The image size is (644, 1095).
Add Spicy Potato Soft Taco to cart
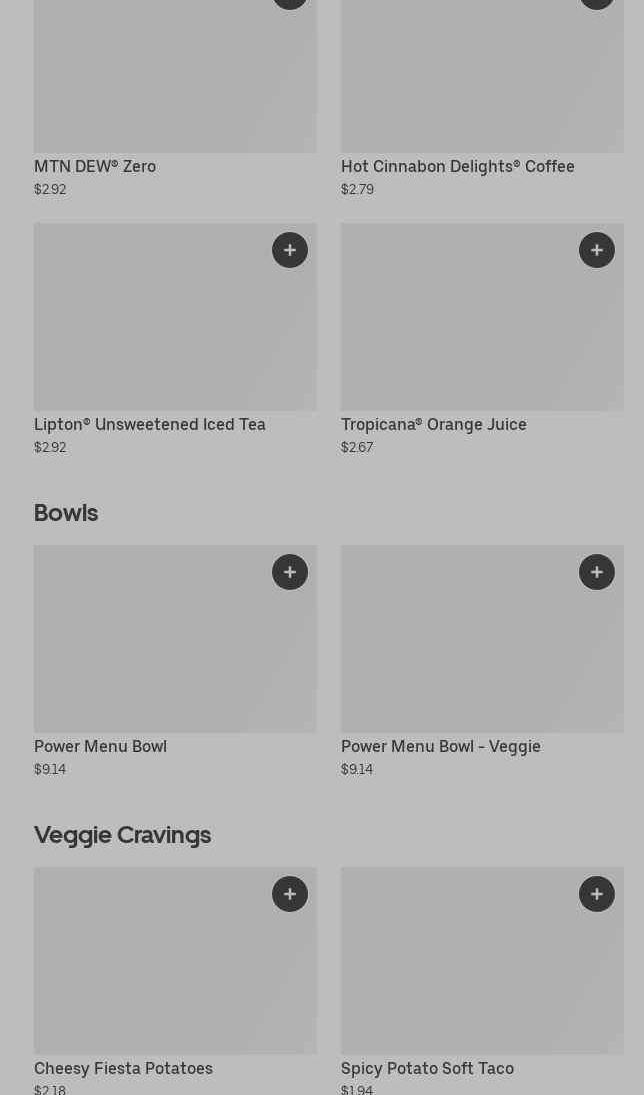(597, 894)
